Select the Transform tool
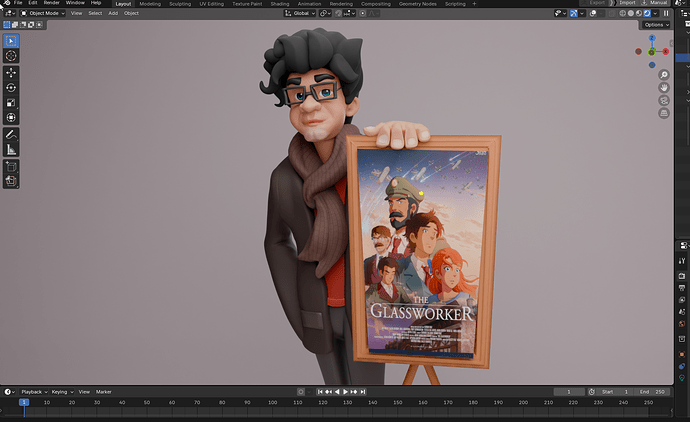 click(x=11, y=117)
